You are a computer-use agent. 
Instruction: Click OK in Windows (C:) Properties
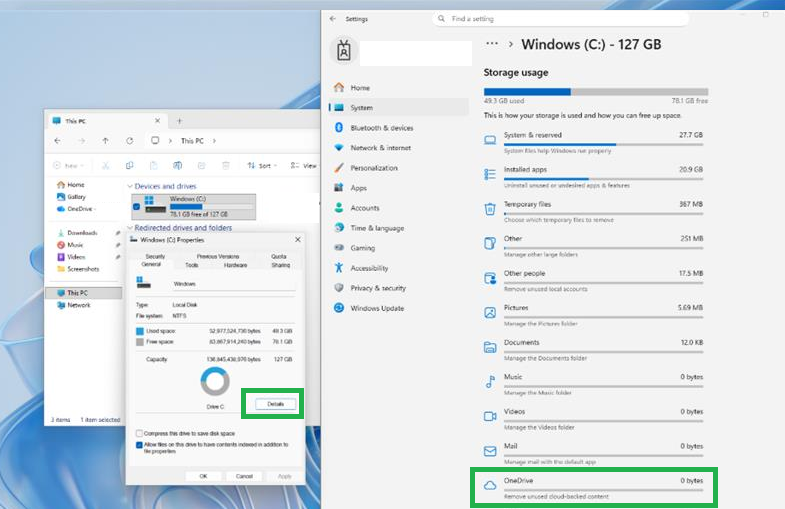tap(203, 476)
